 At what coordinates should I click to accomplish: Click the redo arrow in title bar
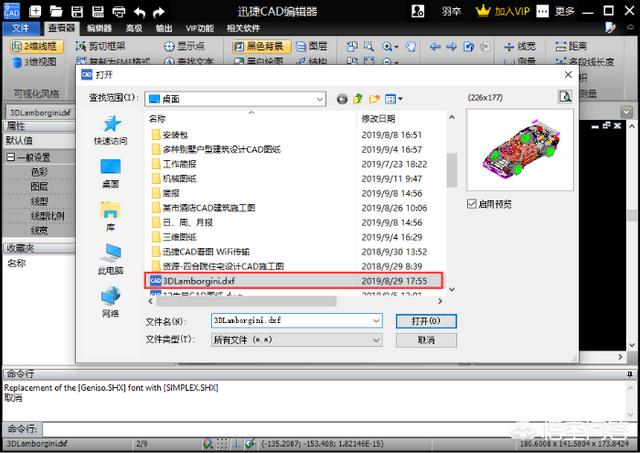pos(159,12)
